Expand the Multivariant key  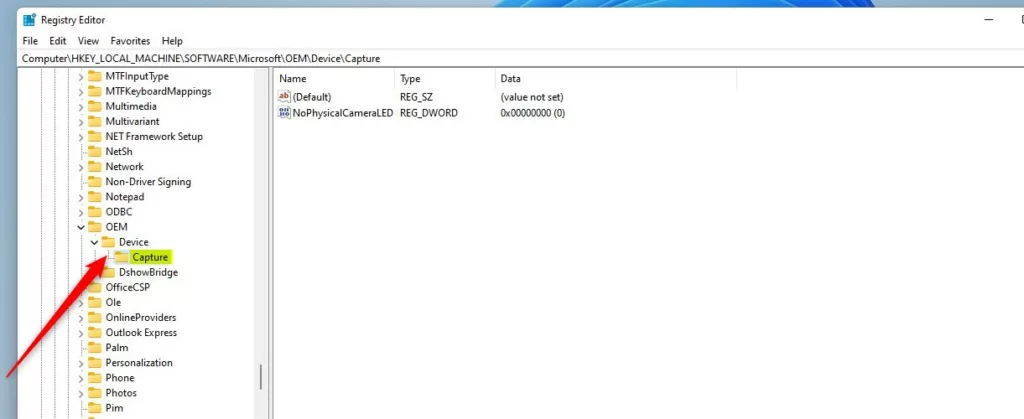(81, 122)
